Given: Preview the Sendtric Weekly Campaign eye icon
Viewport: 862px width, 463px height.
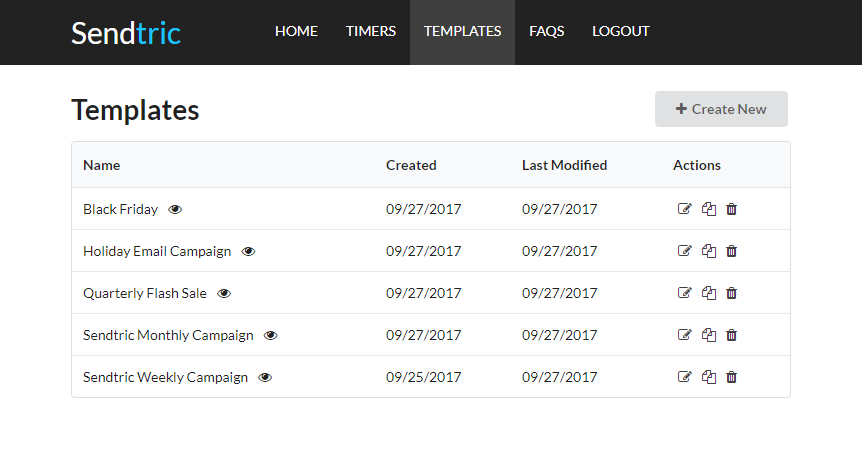Looking at the screenshot, I should click(265, 377).
